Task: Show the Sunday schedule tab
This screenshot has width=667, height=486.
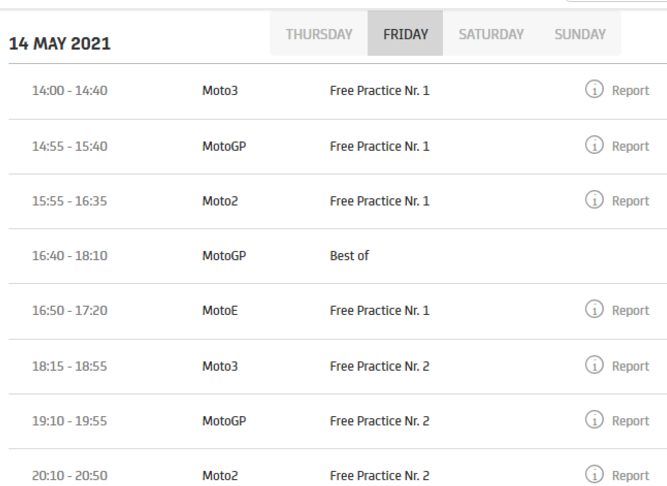Action: pos(580,34)
